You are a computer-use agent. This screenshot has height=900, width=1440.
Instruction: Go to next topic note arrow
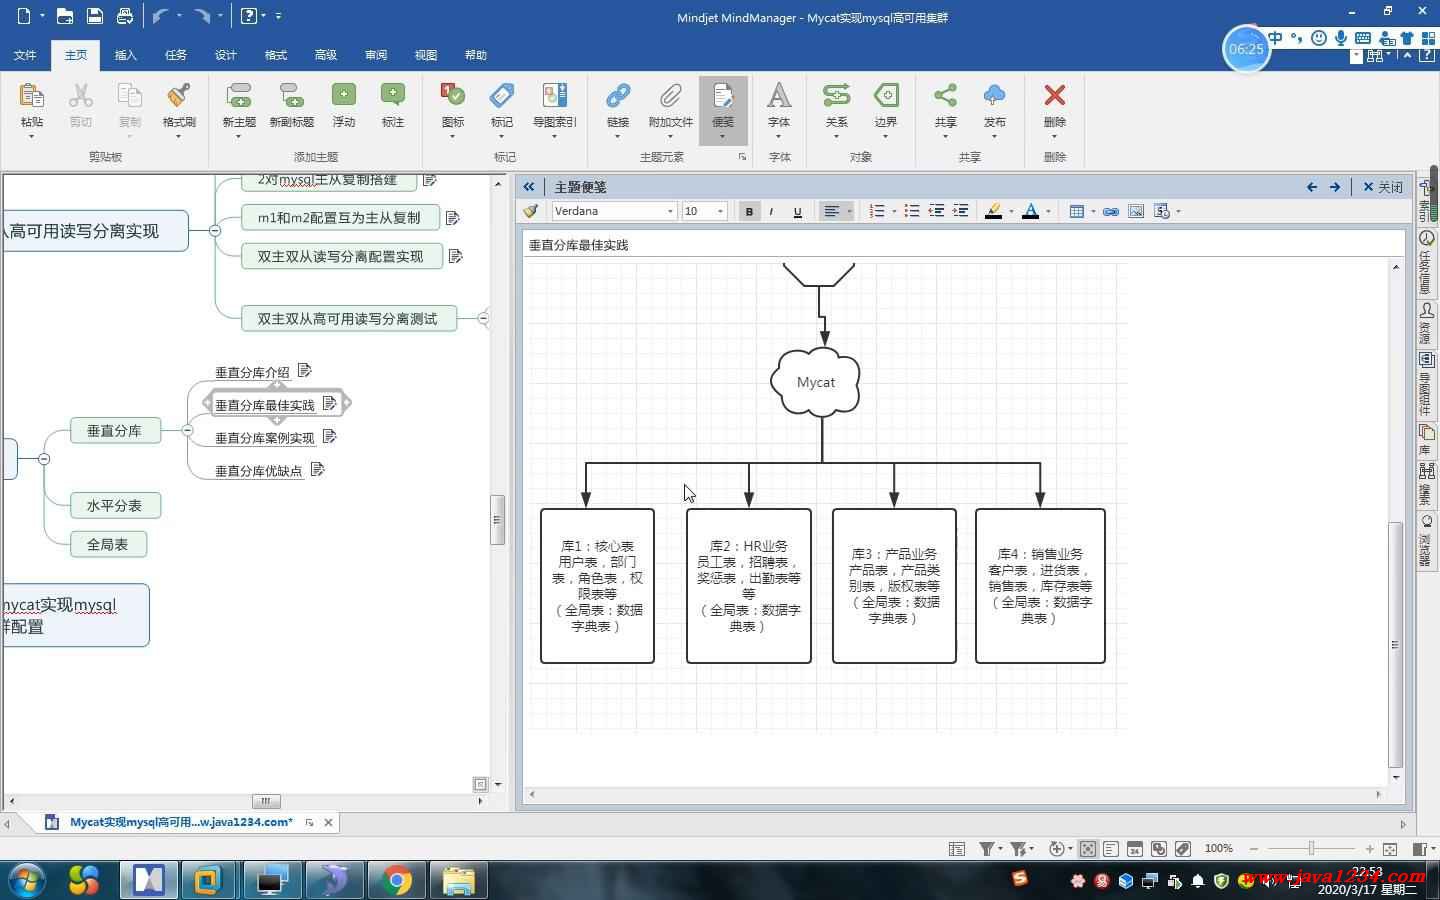pos(1335,187)
